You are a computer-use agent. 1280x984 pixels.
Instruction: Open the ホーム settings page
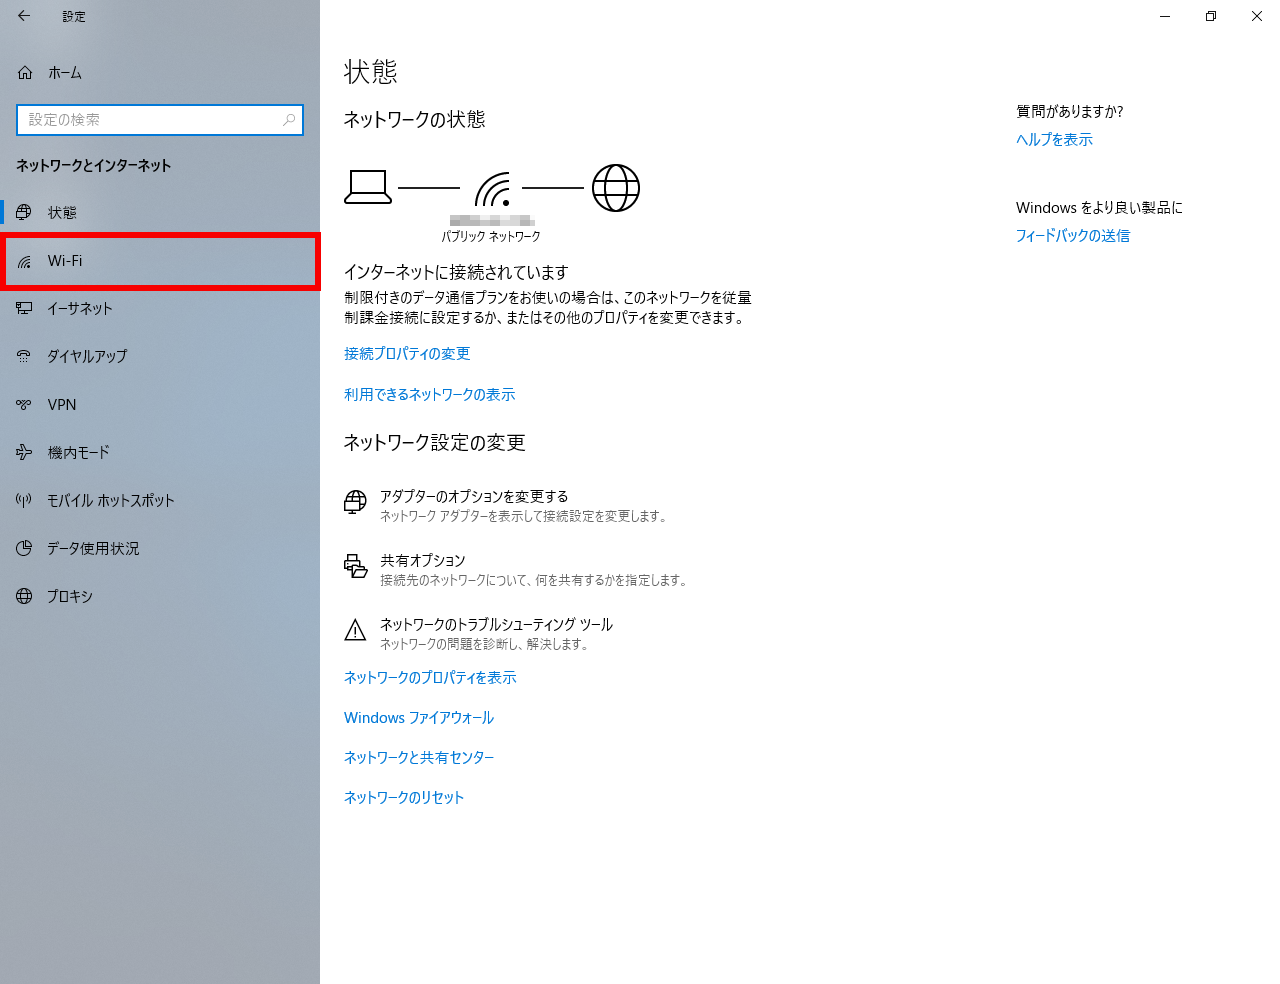click(160, 73)
